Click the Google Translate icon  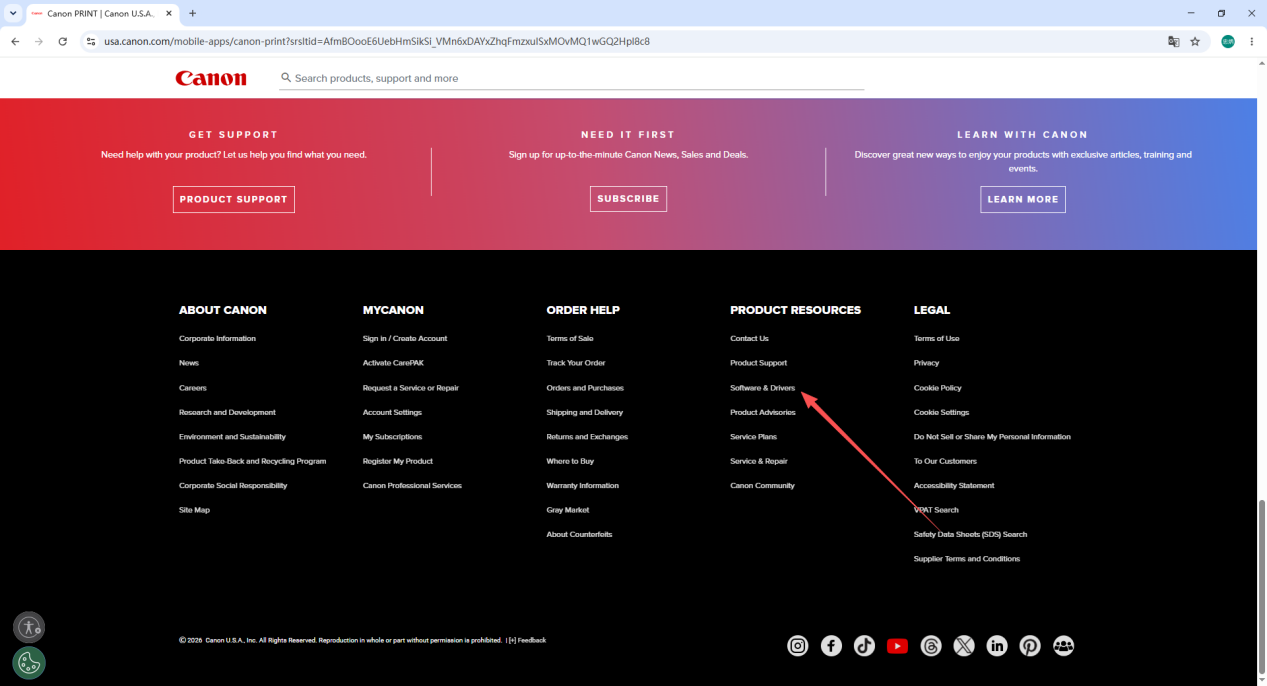point(1174,41)
